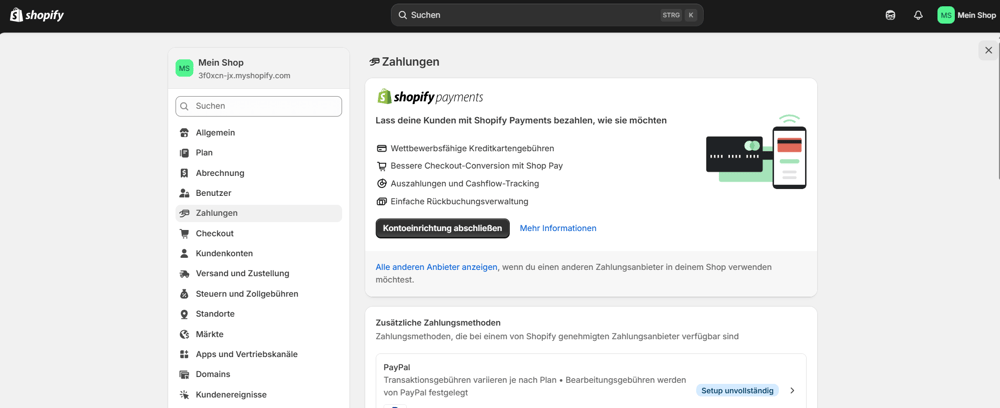Click Alle anderen Anbieter anzeigen link

click(x=436, y=267)
